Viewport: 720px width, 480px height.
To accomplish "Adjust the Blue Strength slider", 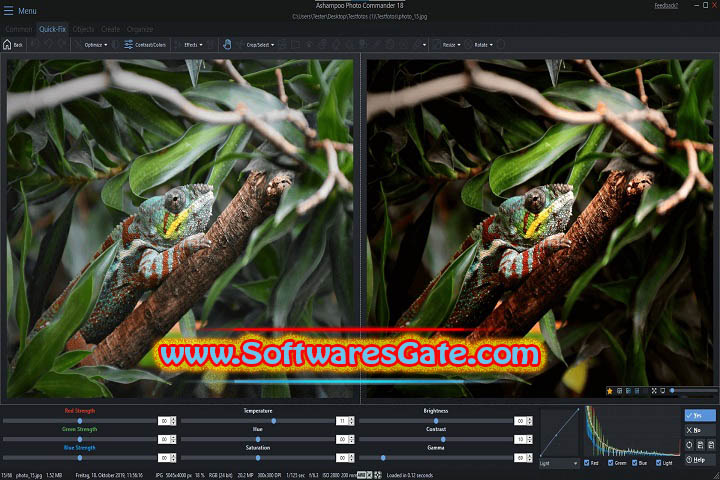I will (x=79, y=458).
